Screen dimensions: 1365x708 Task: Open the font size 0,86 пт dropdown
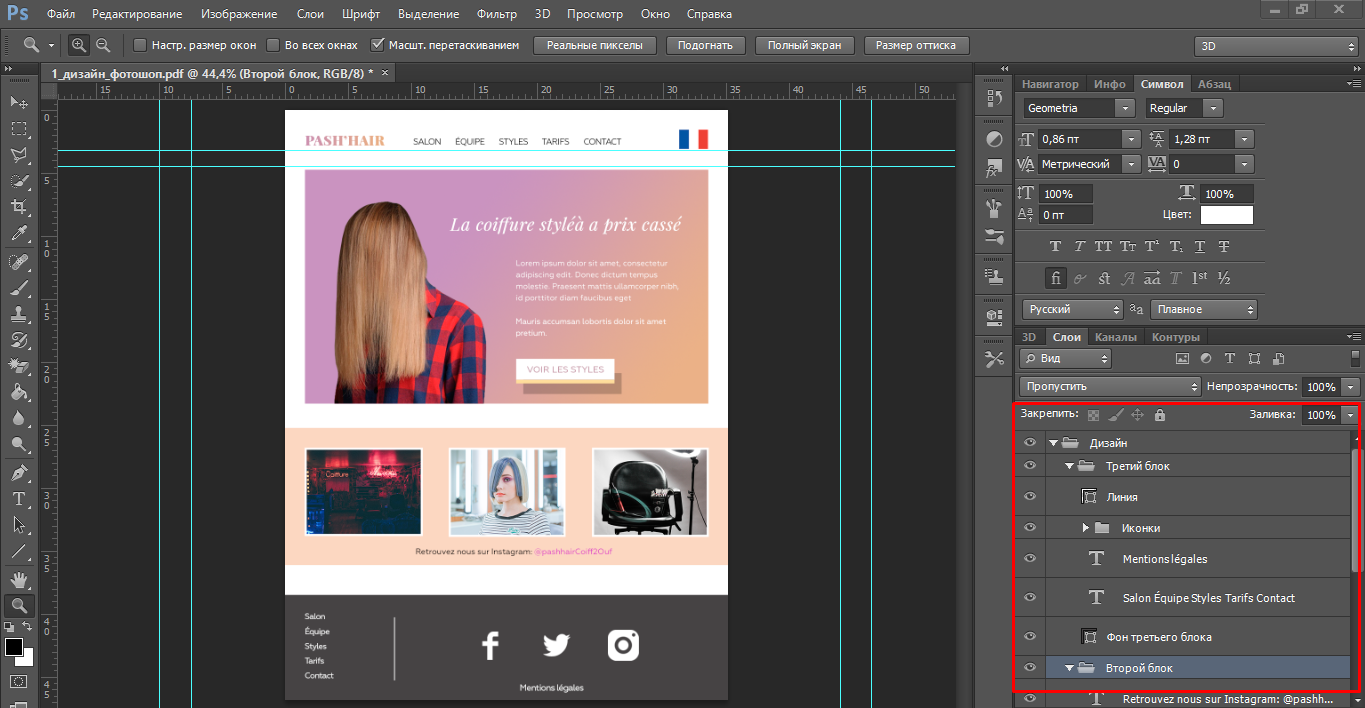(x=1132, y=139)
